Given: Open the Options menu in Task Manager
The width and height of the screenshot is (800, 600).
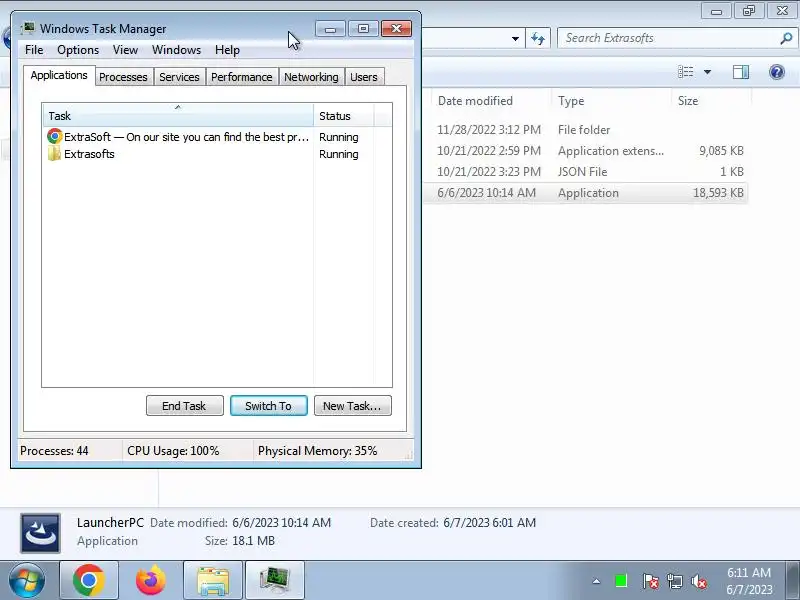Looking at the screenshot, I should 78,50.
